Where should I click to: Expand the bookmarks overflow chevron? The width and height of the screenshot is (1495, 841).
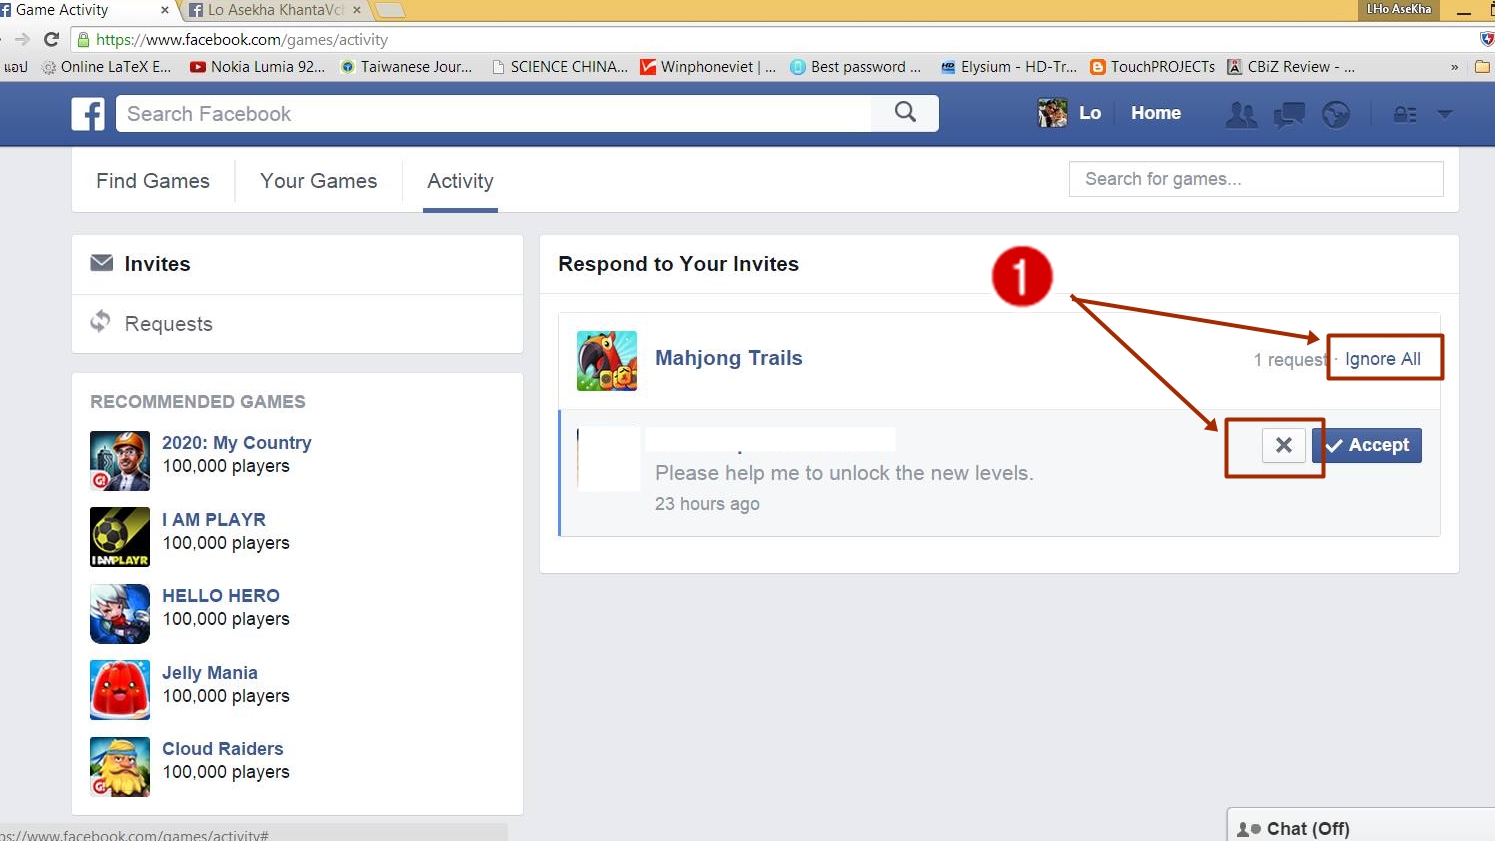click(1454, 67)
